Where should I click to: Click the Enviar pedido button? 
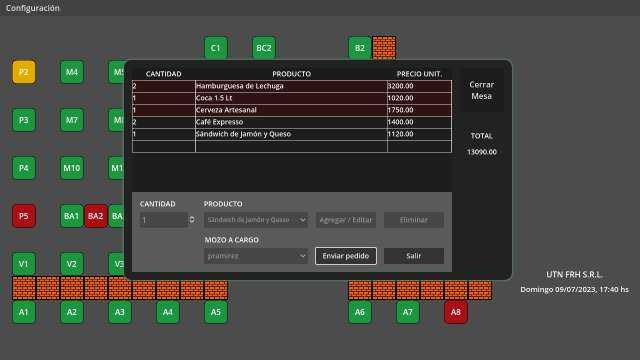(x=346, y=256)
